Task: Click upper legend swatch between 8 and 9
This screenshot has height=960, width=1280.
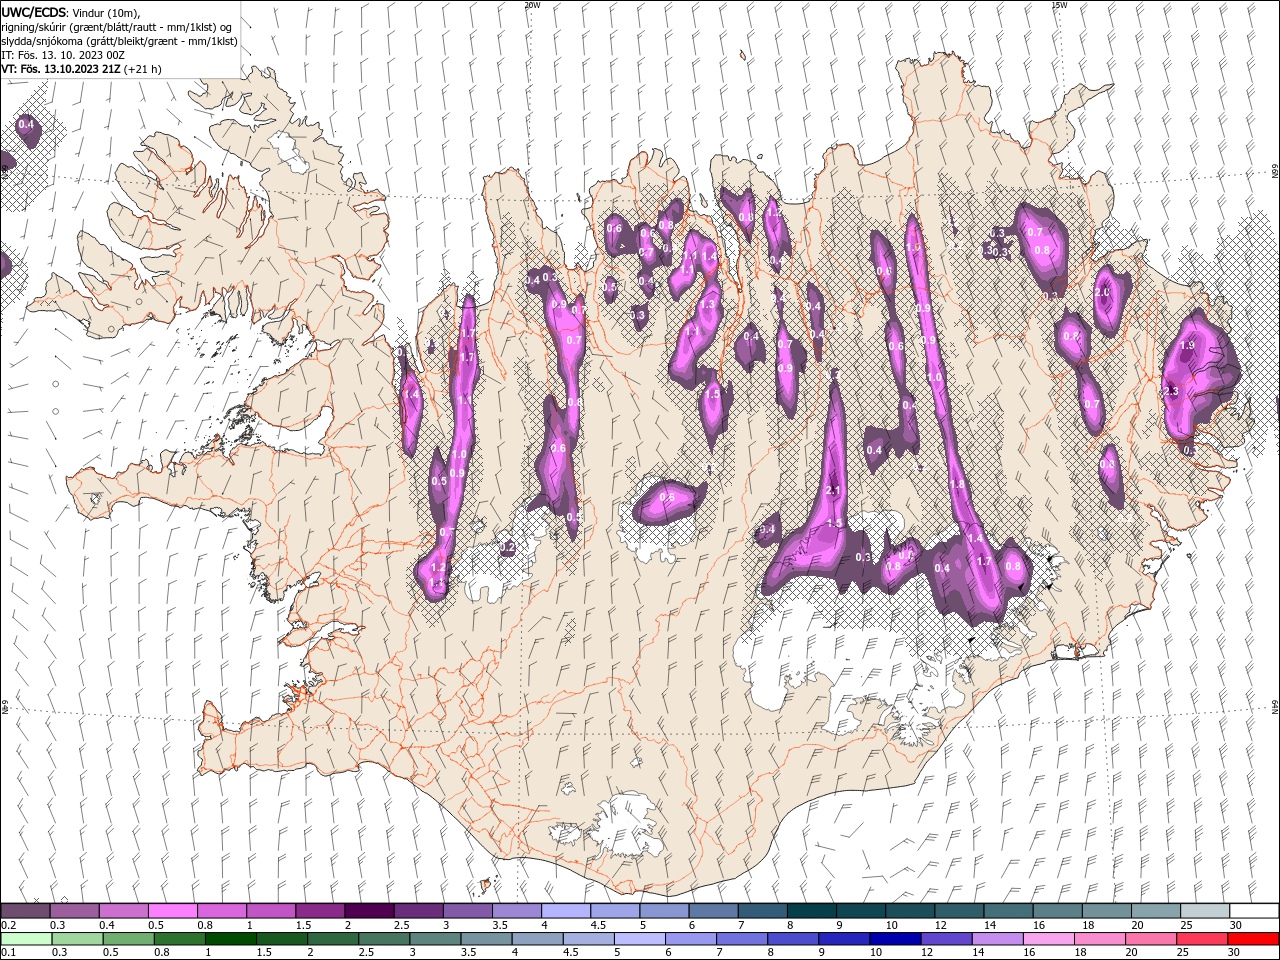Action: [x=812, y=911]
